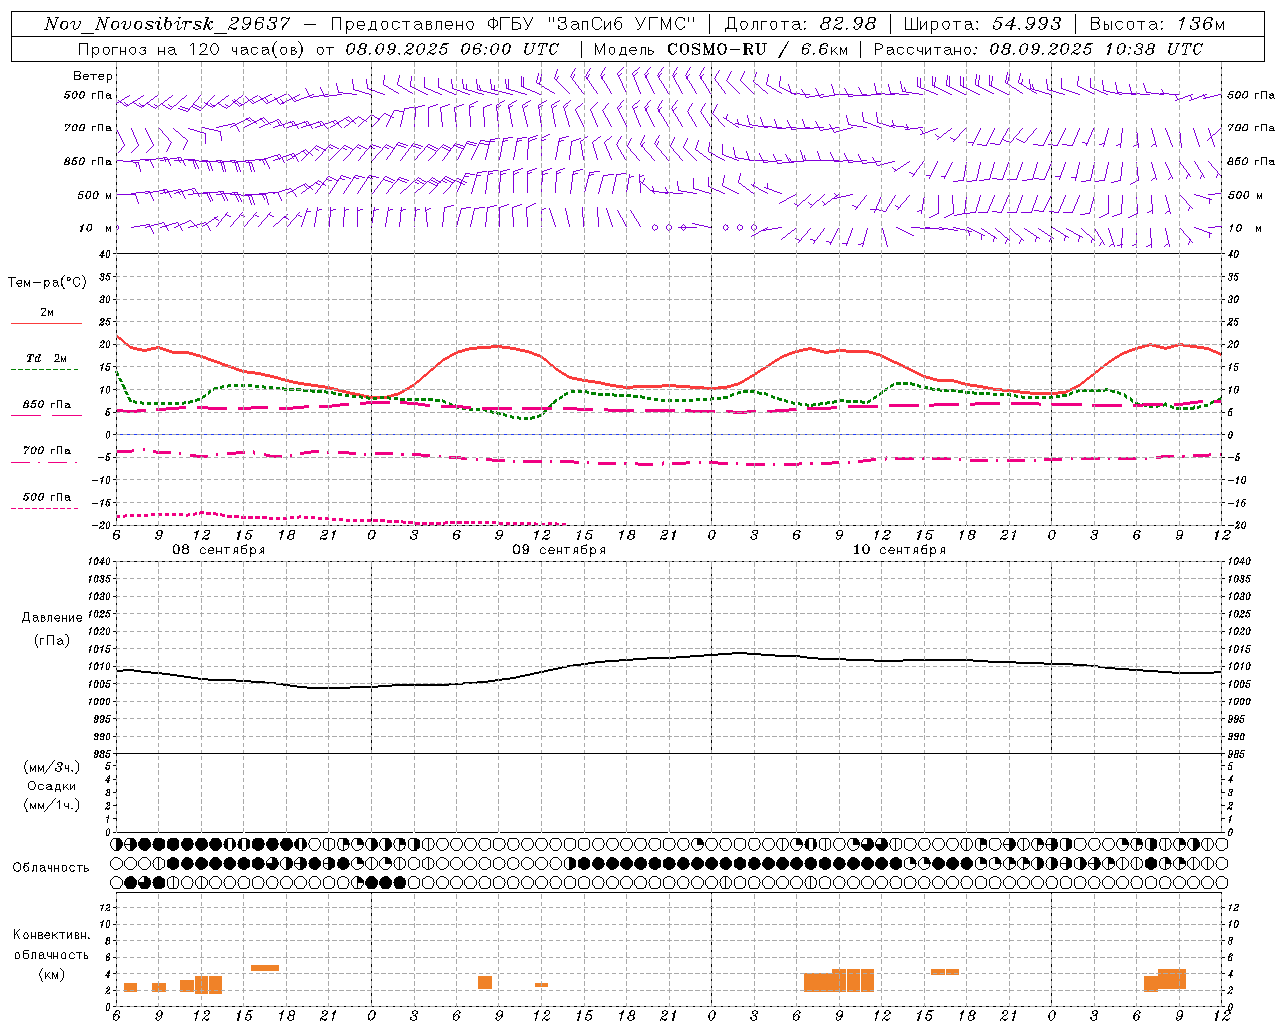Select the "Долгота: 82.98" header value
Viewport: 1280px width, 1024px height.
(799, 24)
